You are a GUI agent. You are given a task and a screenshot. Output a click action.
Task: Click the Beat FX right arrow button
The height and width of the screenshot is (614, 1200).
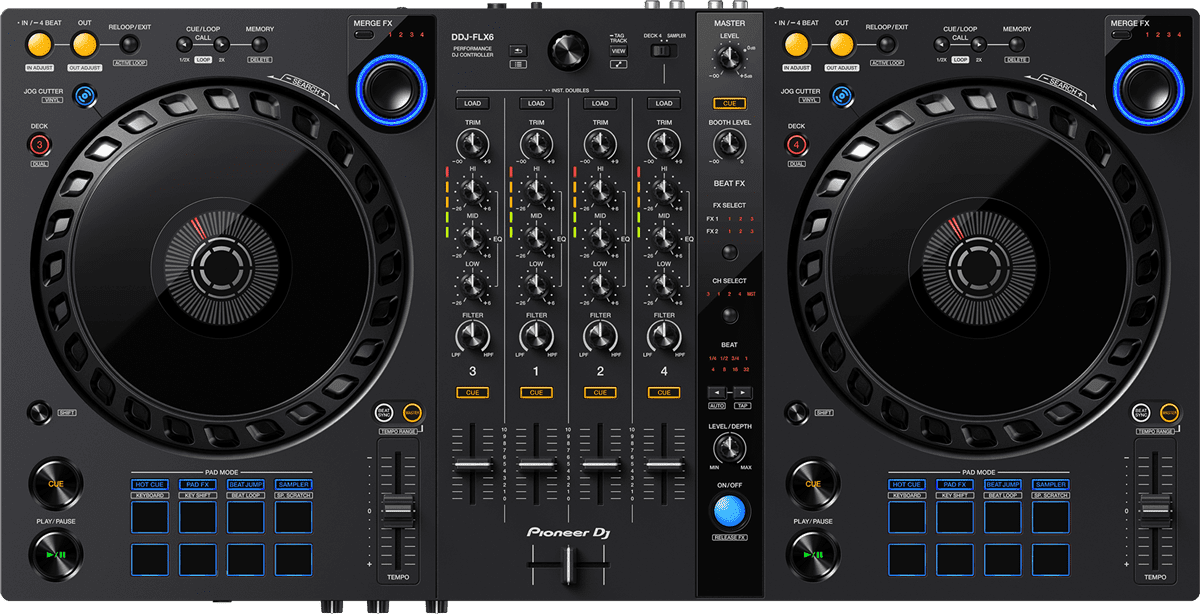tap(742, 392)
